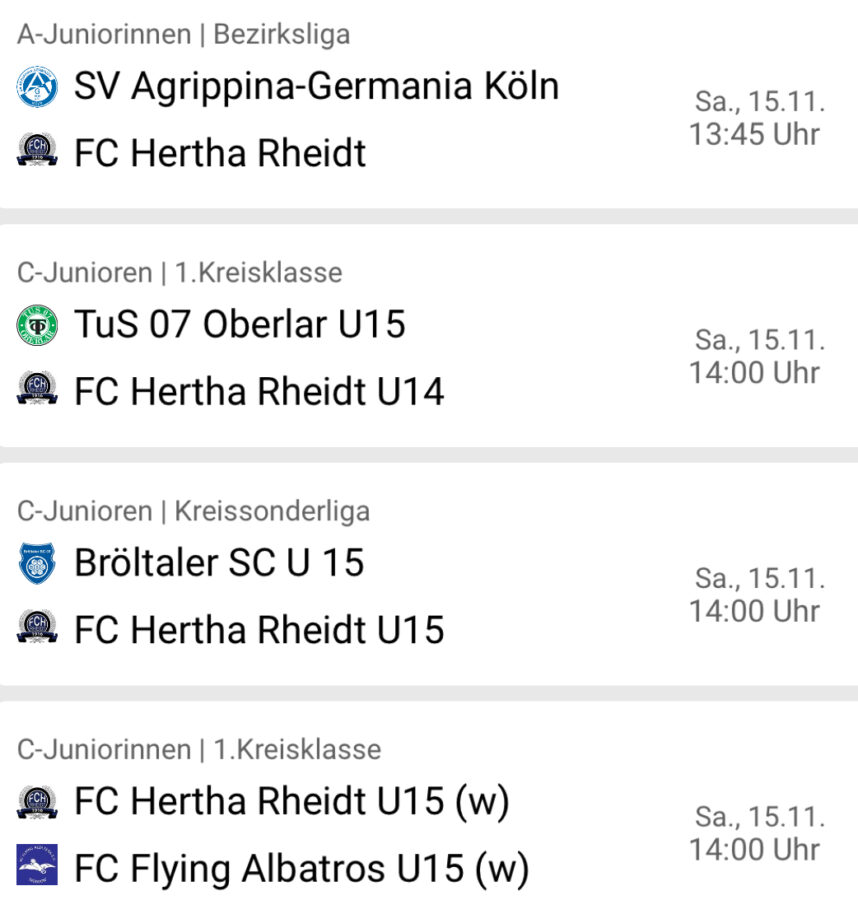Screen dimensions: 858x914
Task: Click SV Agrippina-Germania Köln club crest
Action: [x=38, y=87]
